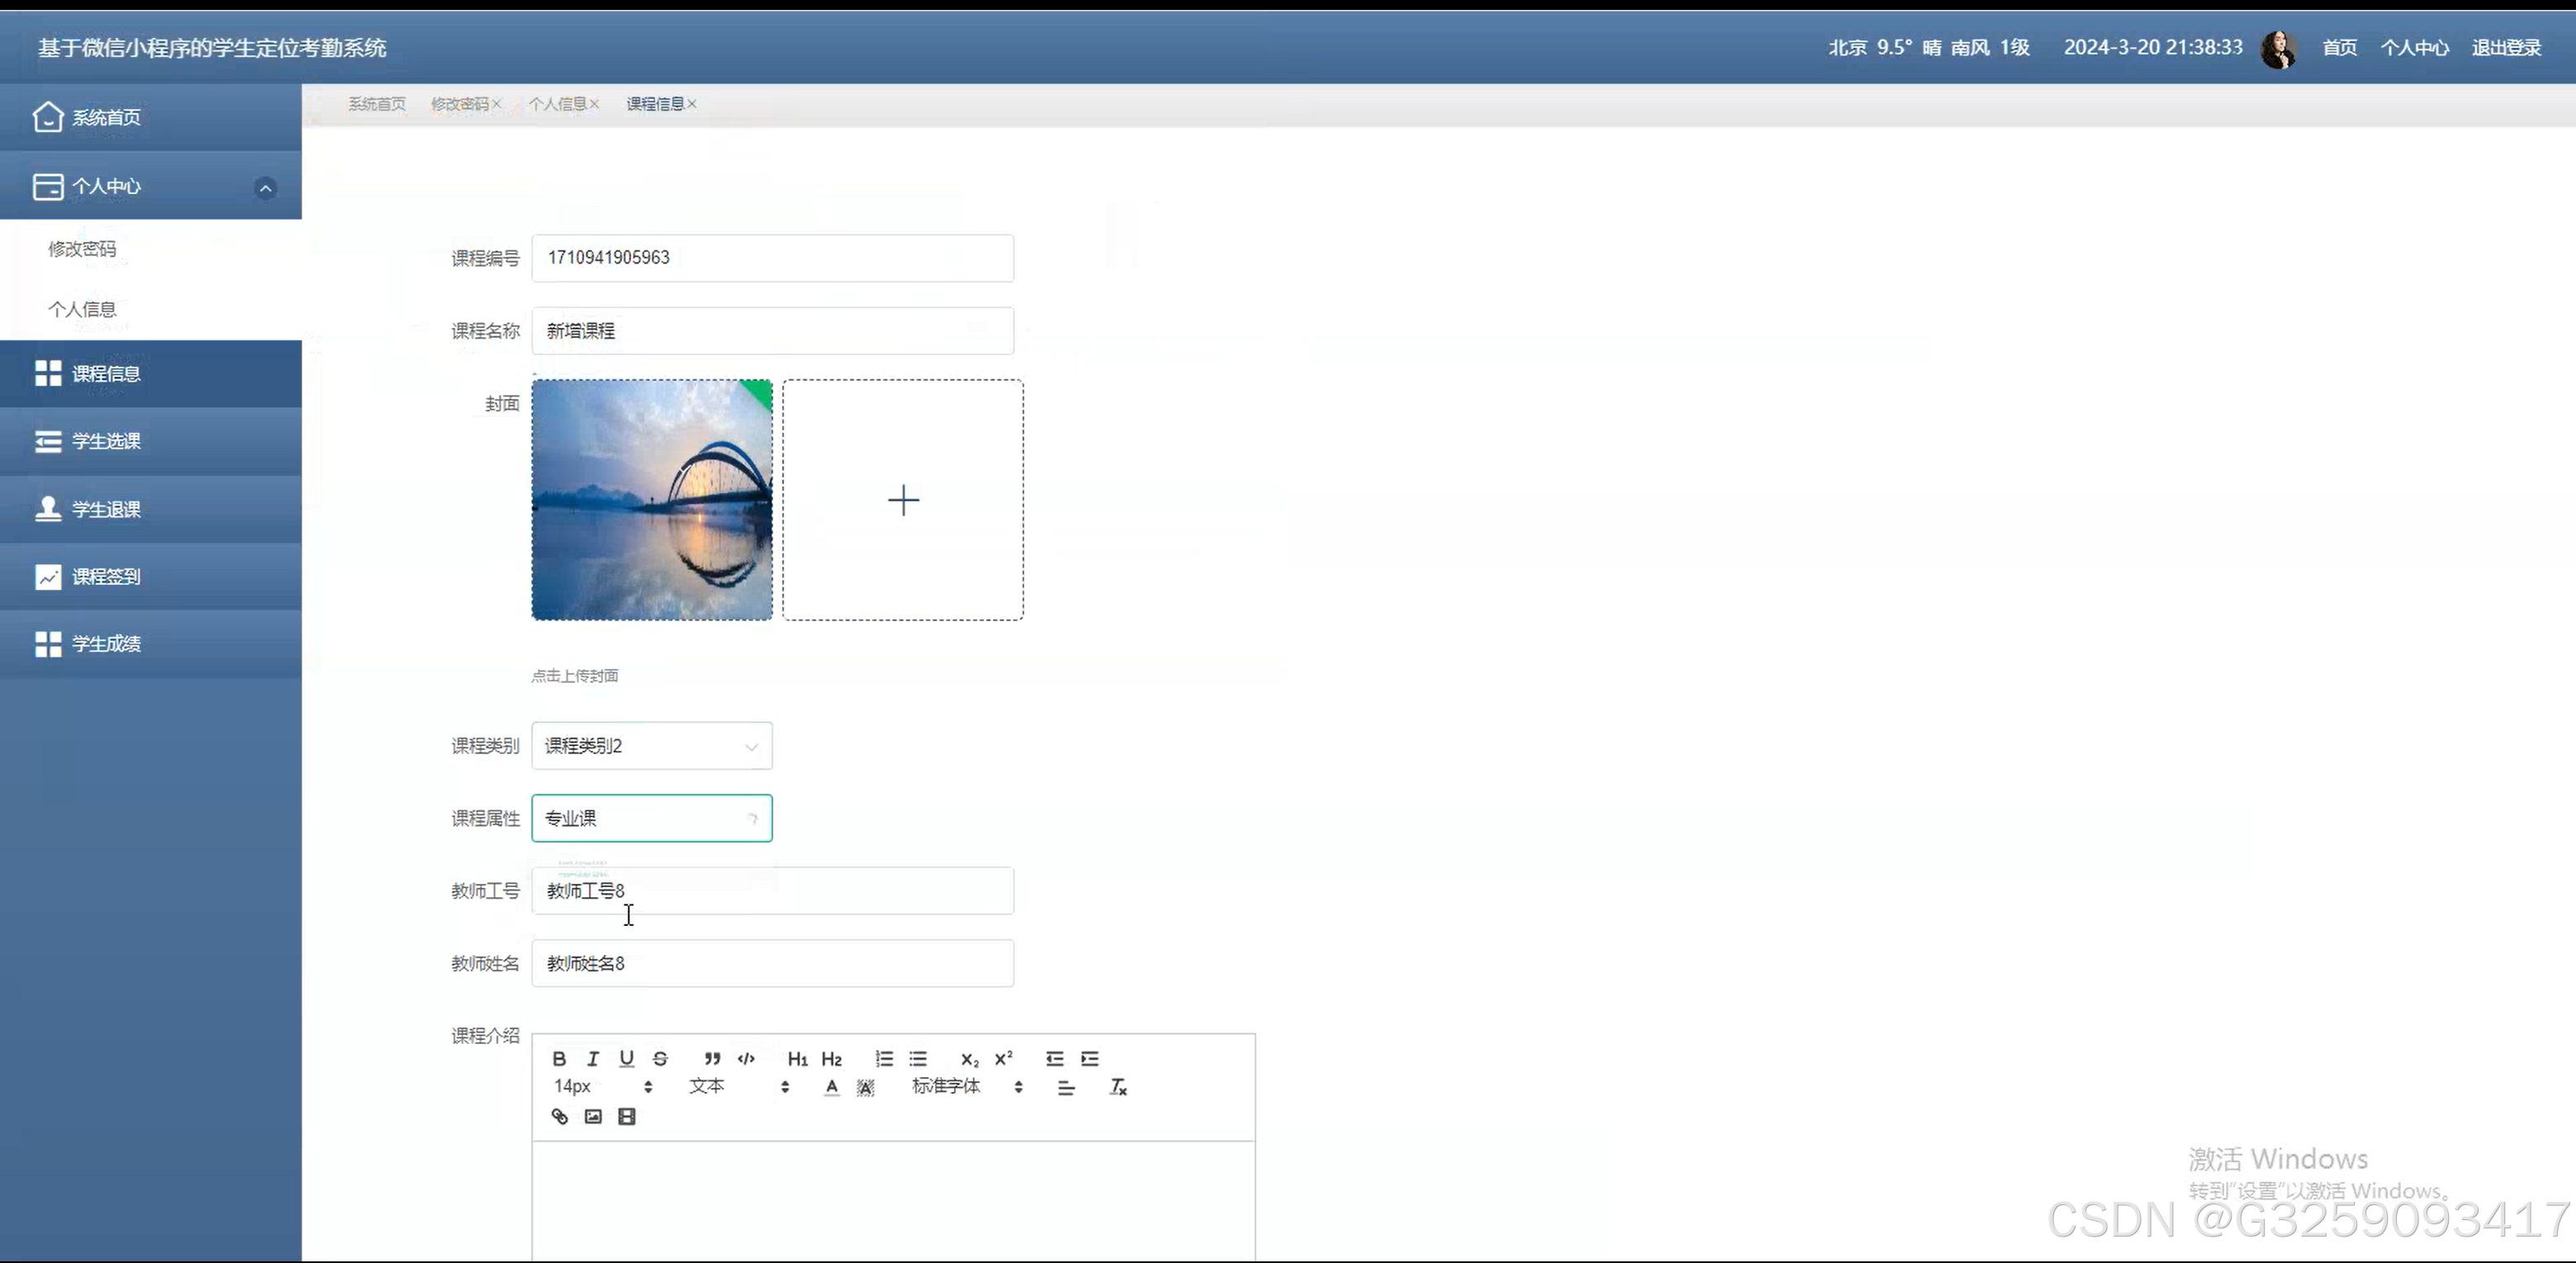Focus the 教师姓名 input field
The height and width of the screenshot is (1263, 2576).
pos(773,964)
